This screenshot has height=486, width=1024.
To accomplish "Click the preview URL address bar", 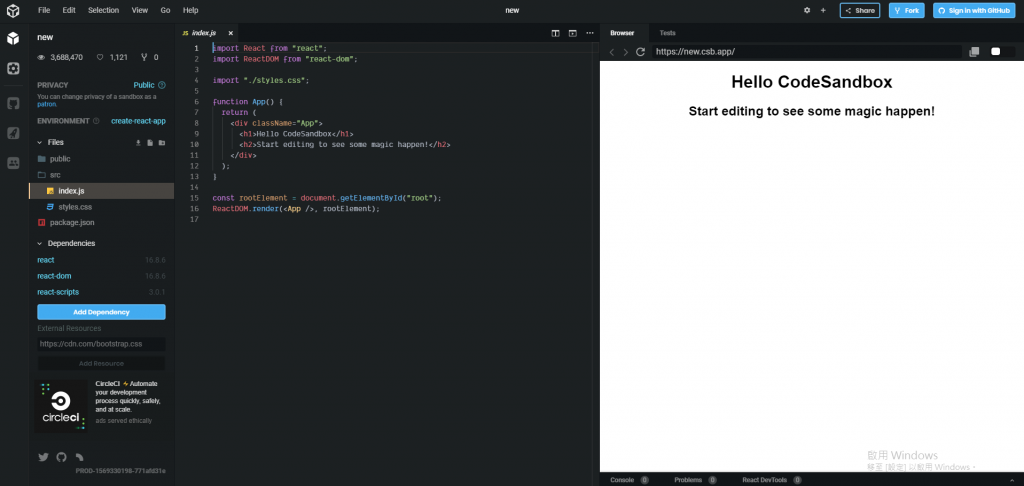I will 806,52.
